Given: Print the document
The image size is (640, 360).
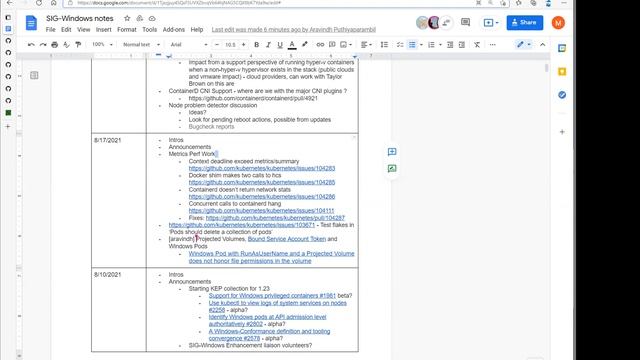Looking at the screenshot, I should coord(55,44).
